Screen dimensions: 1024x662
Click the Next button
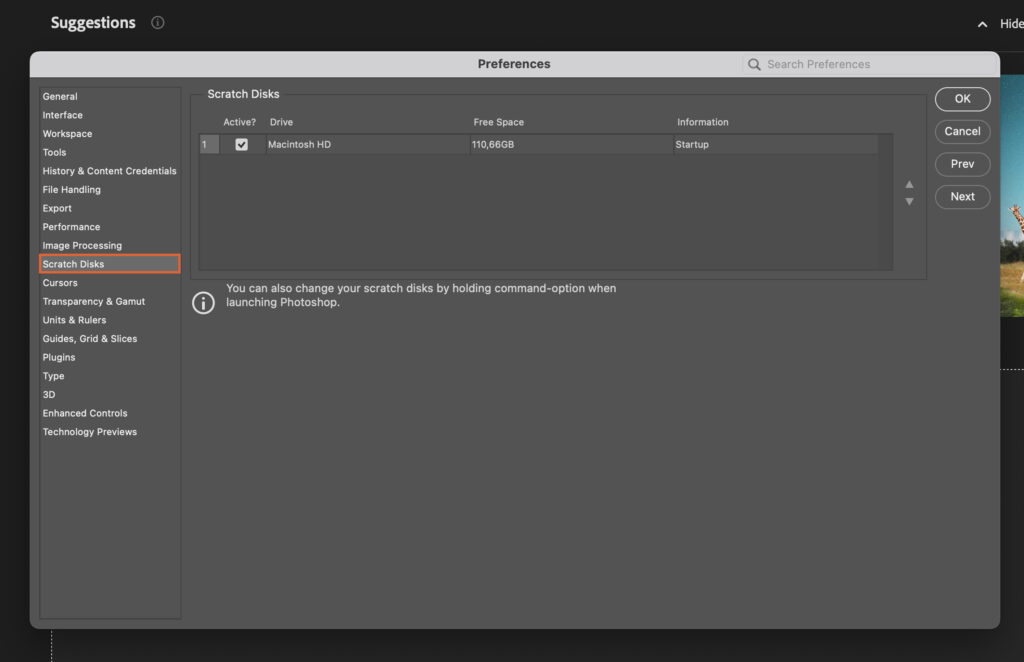[x=962, y=197]
